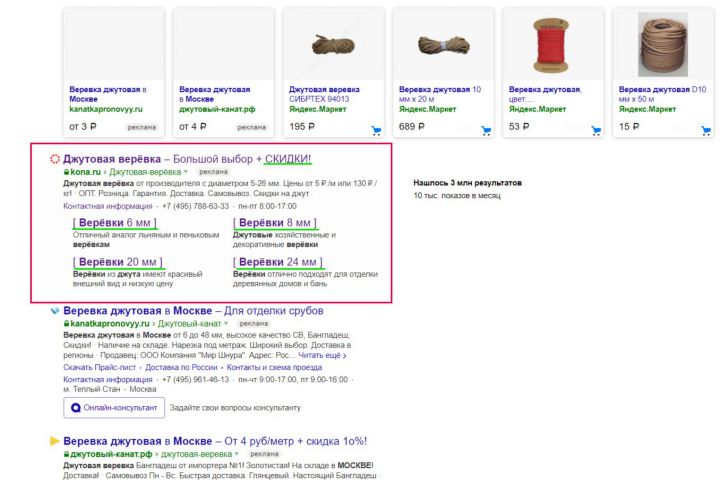Open the От 4 руб/метр + скидка result title
The width and height of the screenshot is (720, 480).
coord(215,441)
